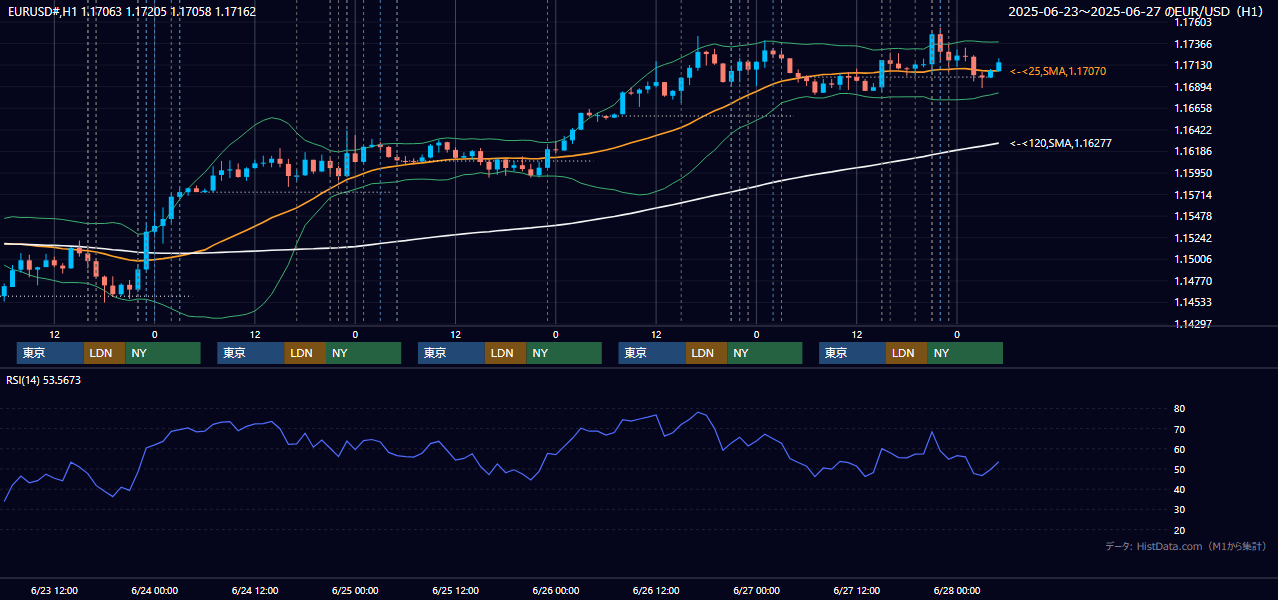Select the 6/23 12:00 time label
This screenshot has width=1278, height=600.
[54, 590]
